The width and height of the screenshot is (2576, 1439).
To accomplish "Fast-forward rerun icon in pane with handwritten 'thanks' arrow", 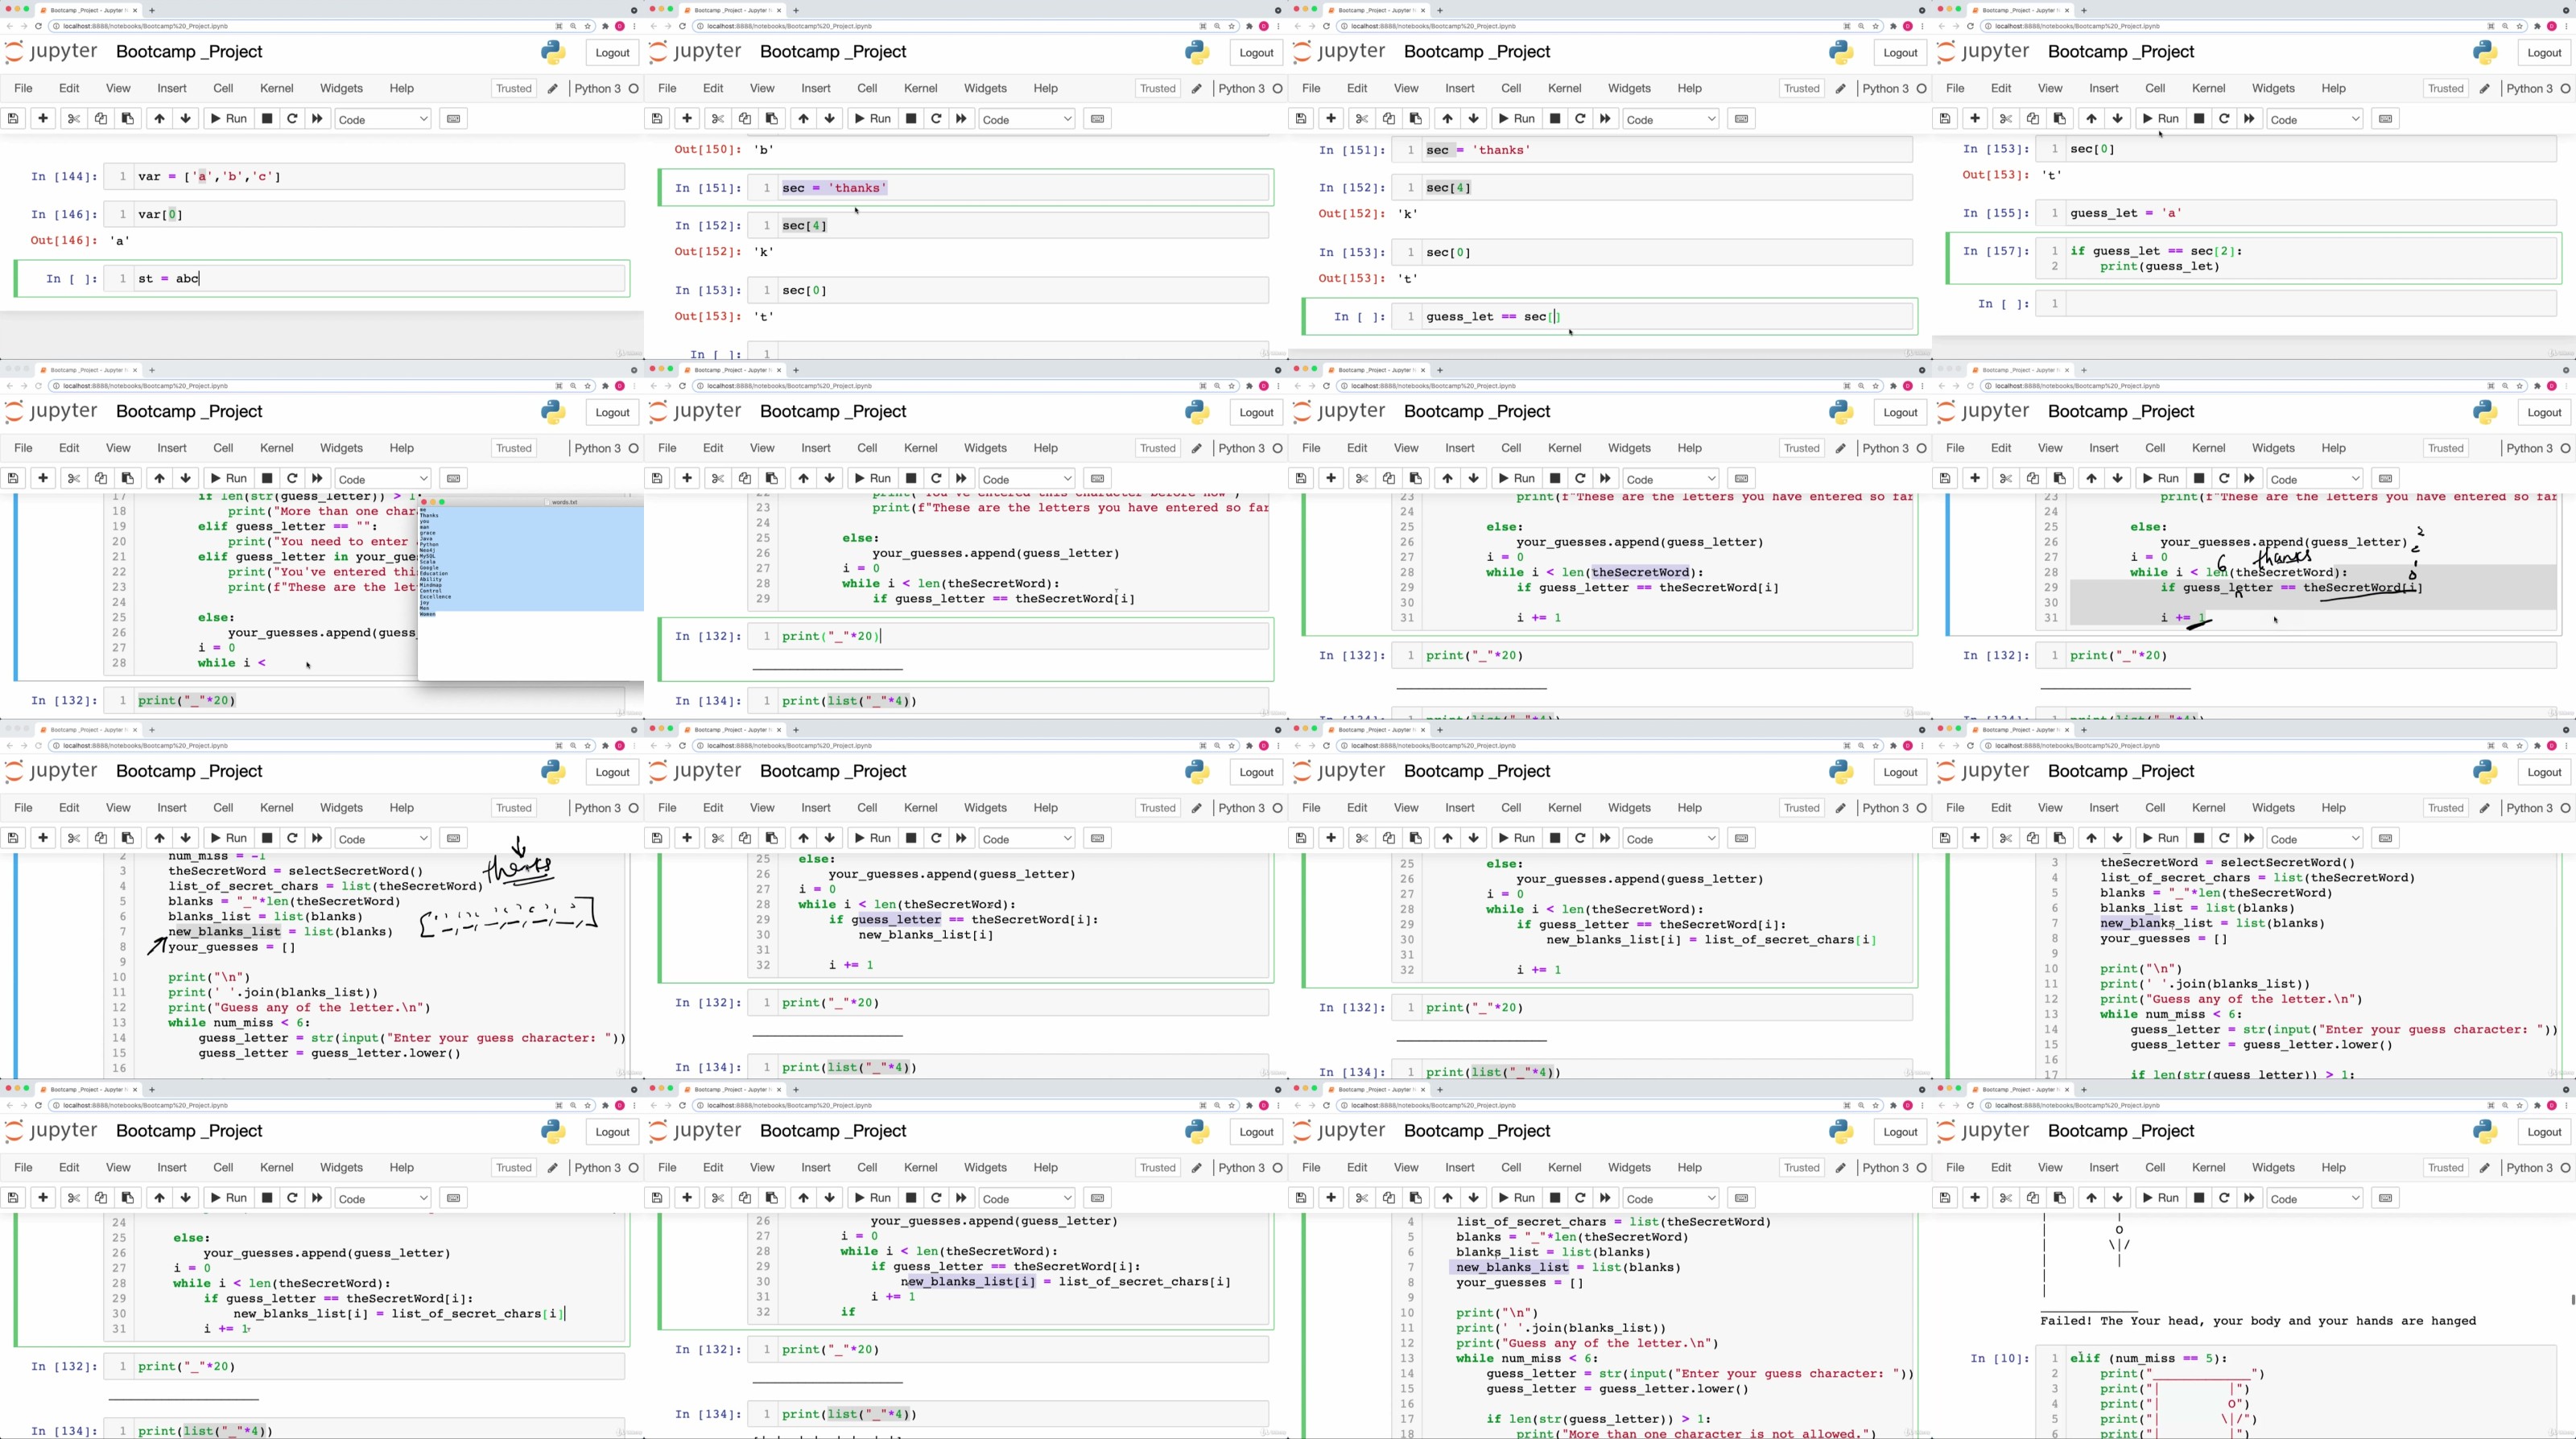I will point(317,838).
